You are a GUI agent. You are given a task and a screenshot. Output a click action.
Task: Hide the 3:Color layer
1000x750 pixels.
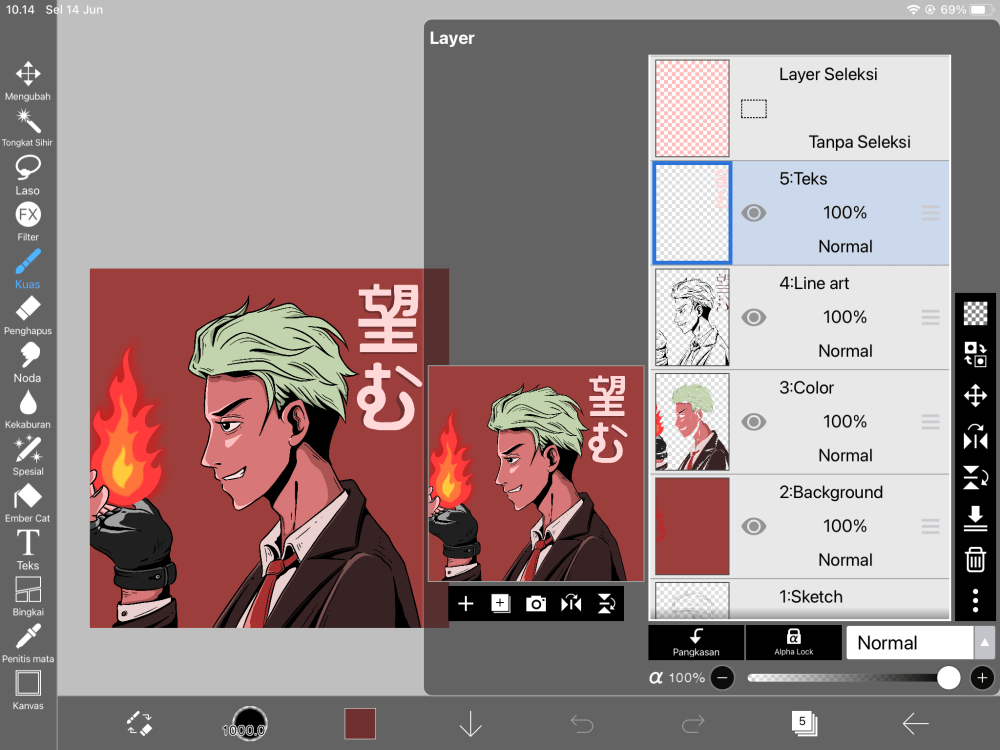pos(754,422)
